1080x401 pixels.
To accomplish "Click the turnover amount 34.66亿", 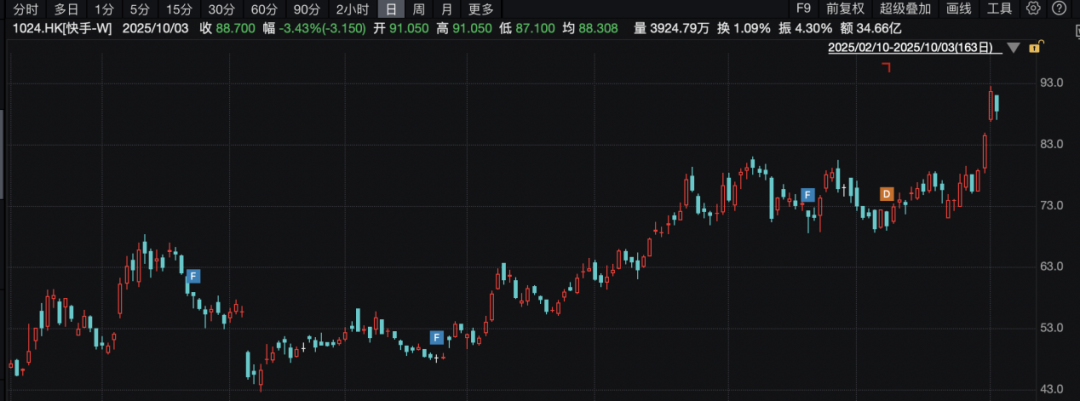I will [x=878, y=28].
